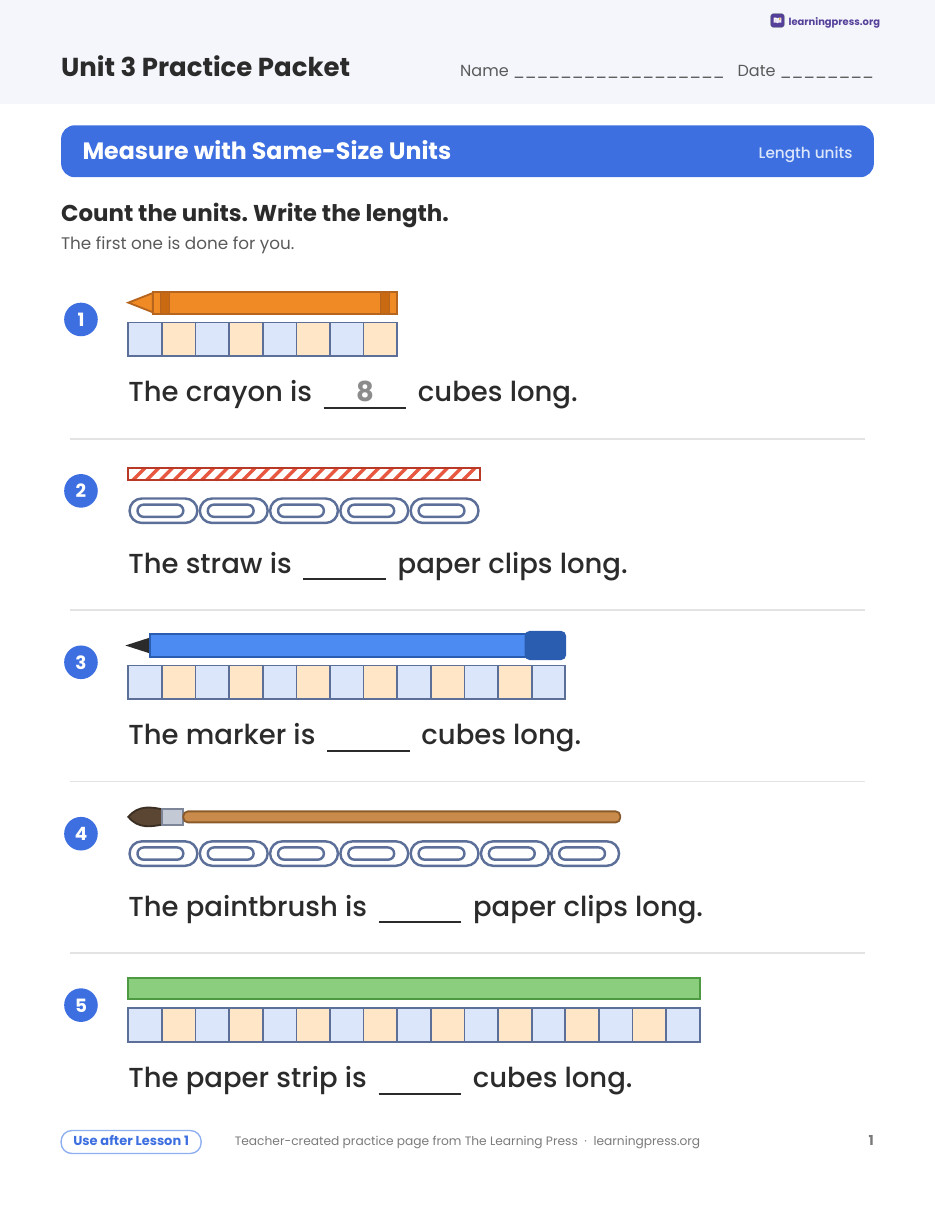Viewport: 935px width, 1210px height.
Task: Click the paper strip answer blank
Action: 420,1082
